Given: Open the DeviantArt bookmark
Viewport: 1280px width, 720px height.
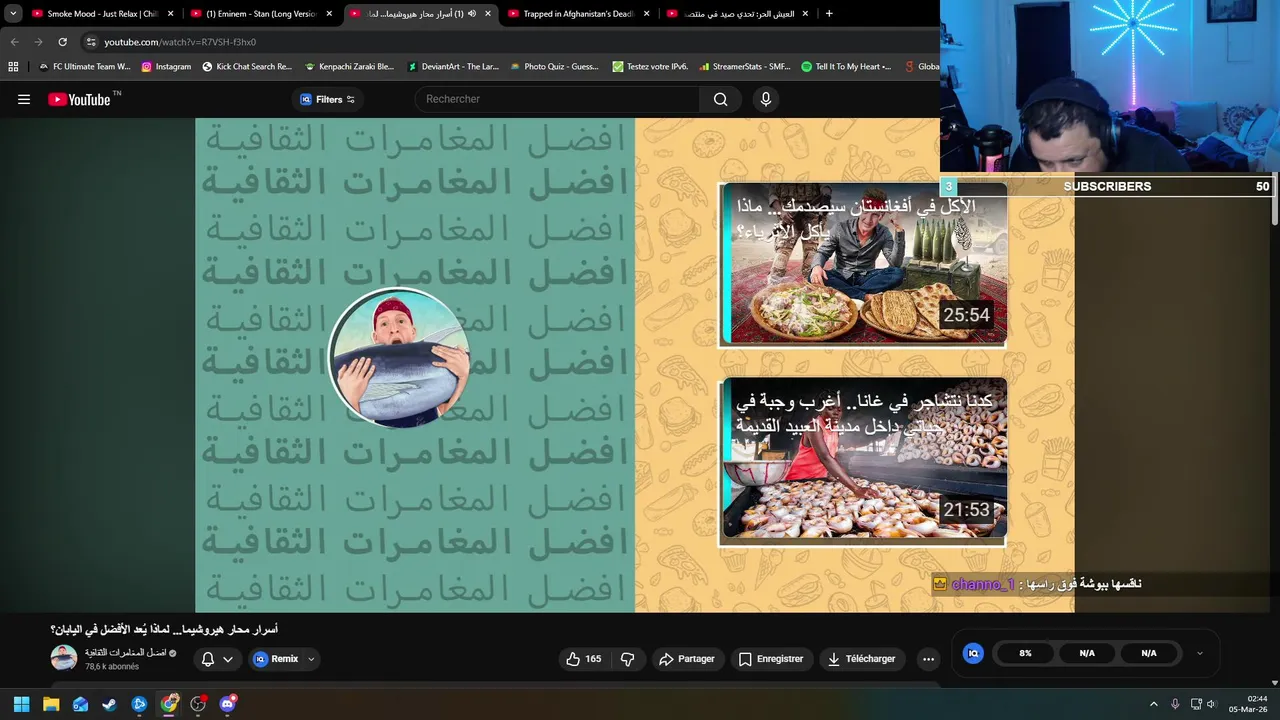Looking at the screenshot, I should pos(453,67).
